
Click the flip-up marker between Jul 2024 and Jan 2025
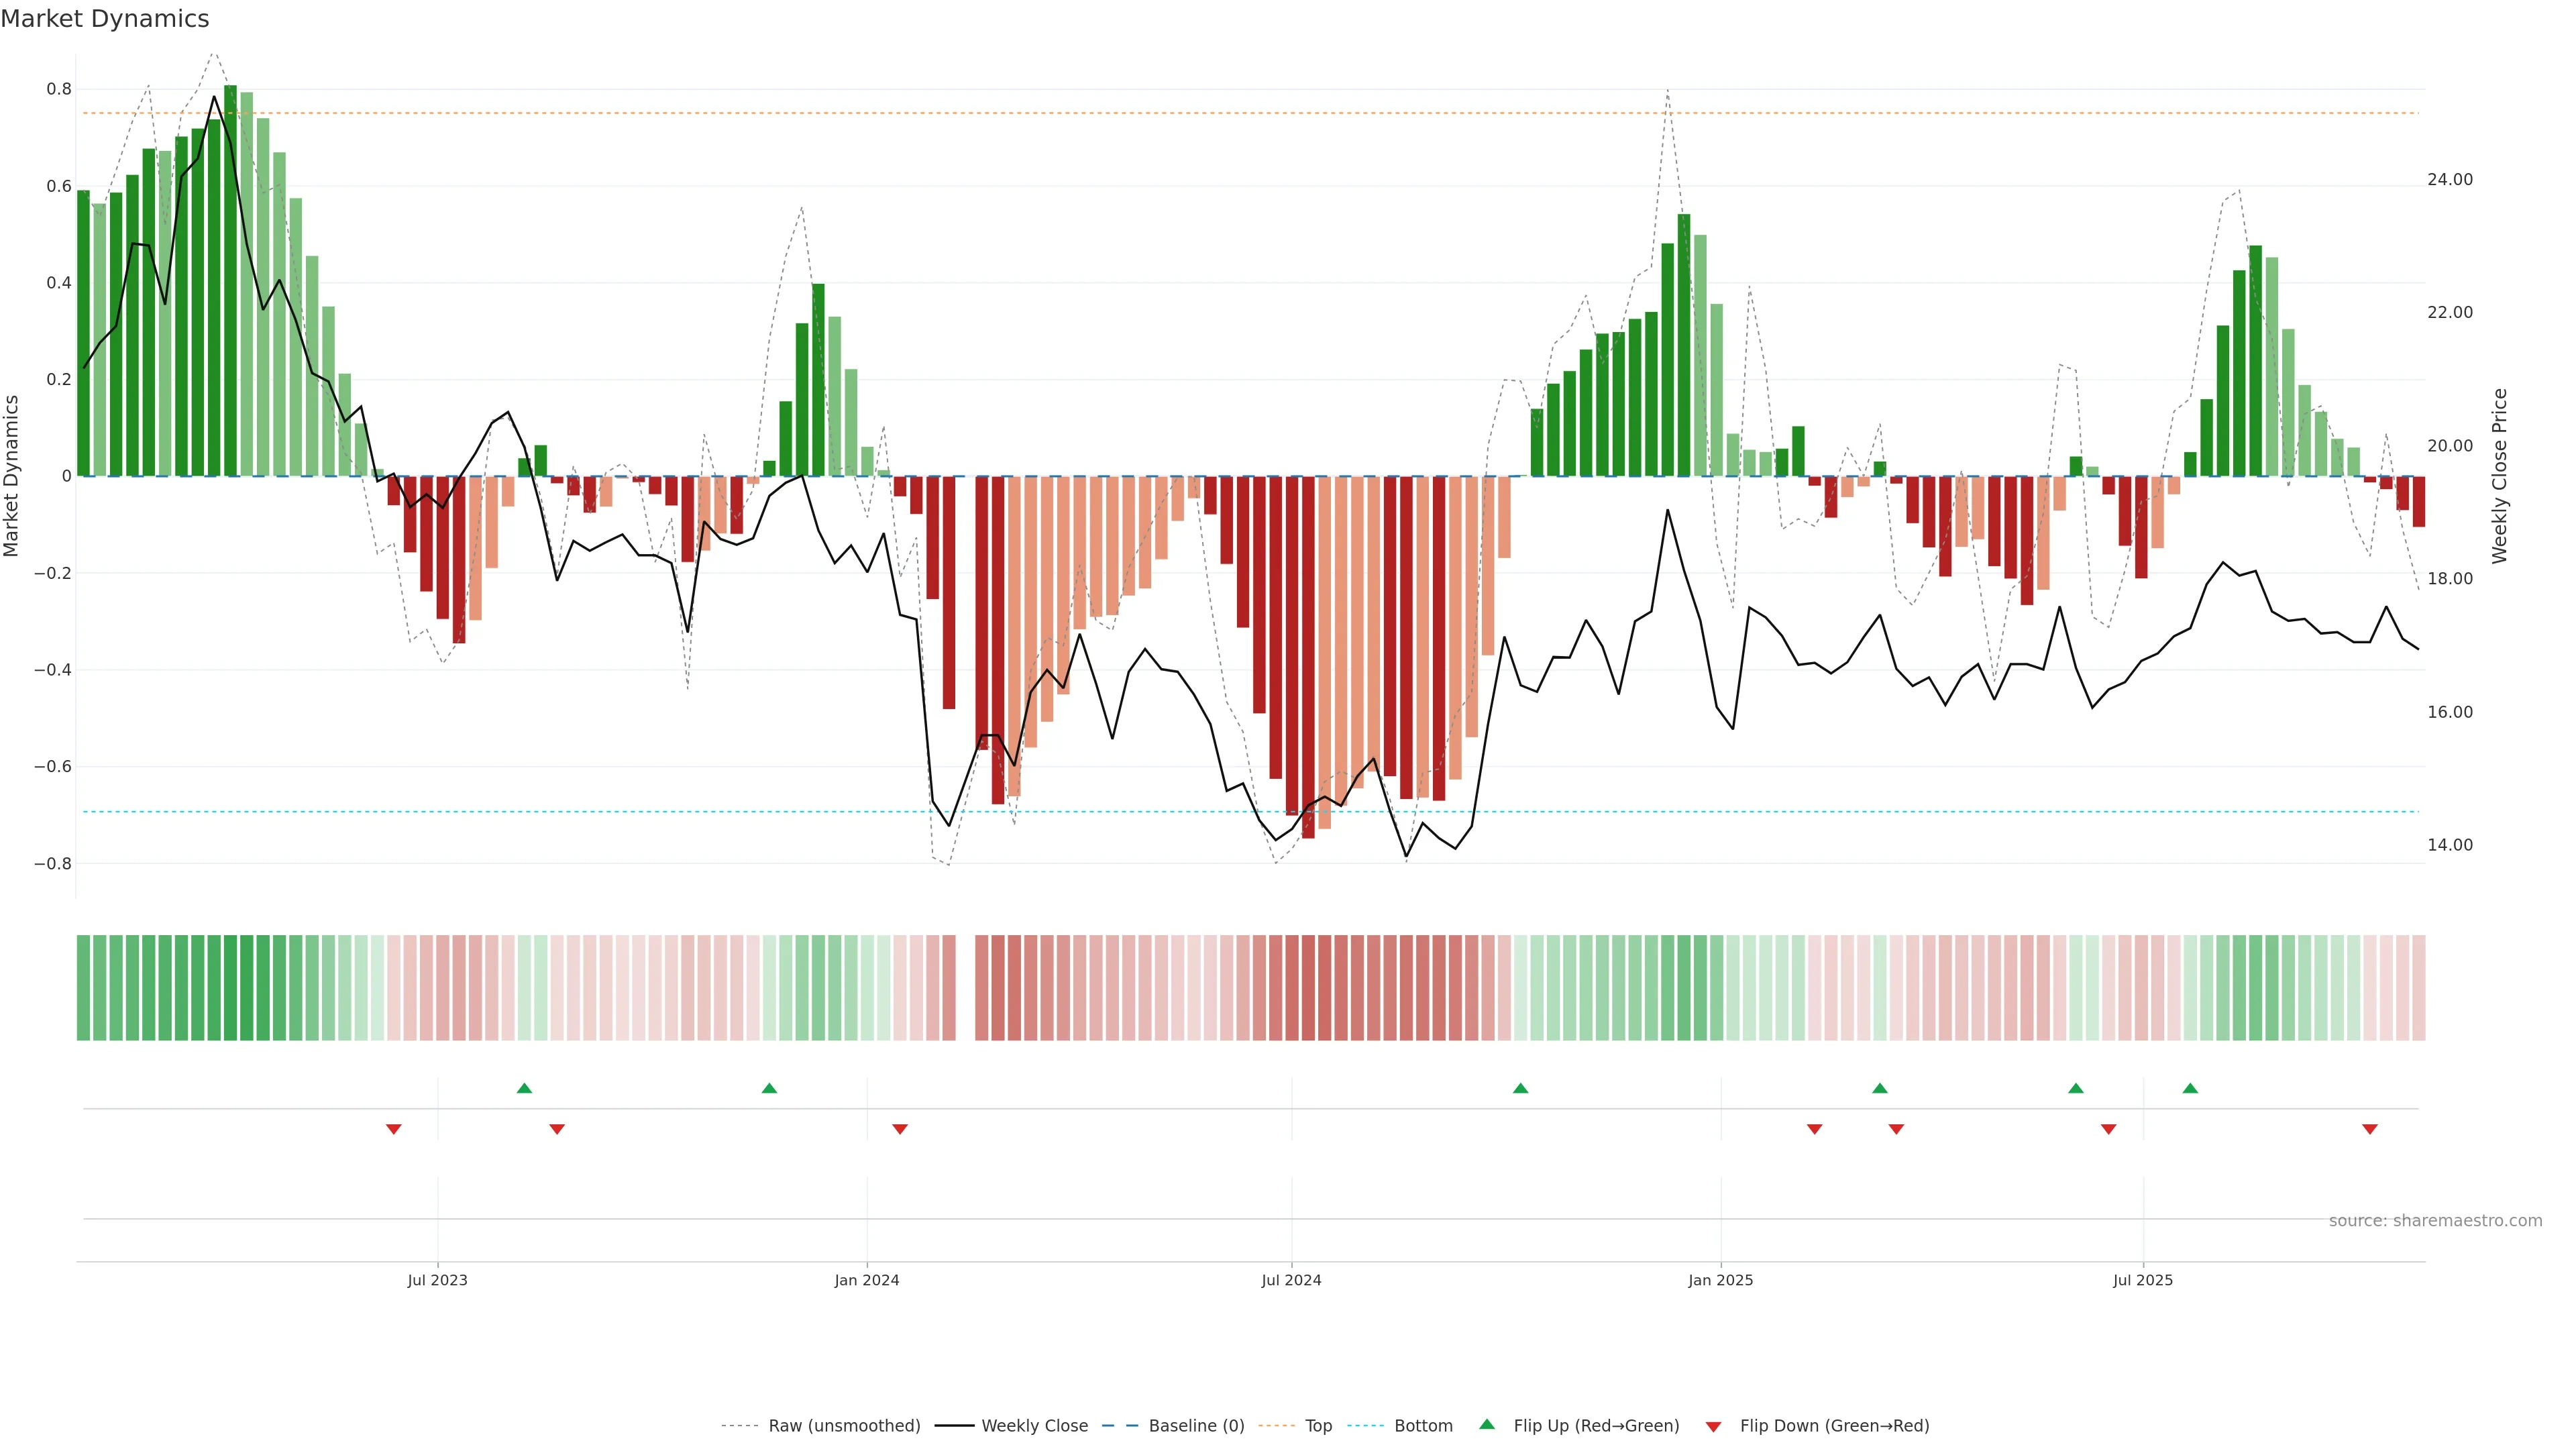tap(1520, 1088)
